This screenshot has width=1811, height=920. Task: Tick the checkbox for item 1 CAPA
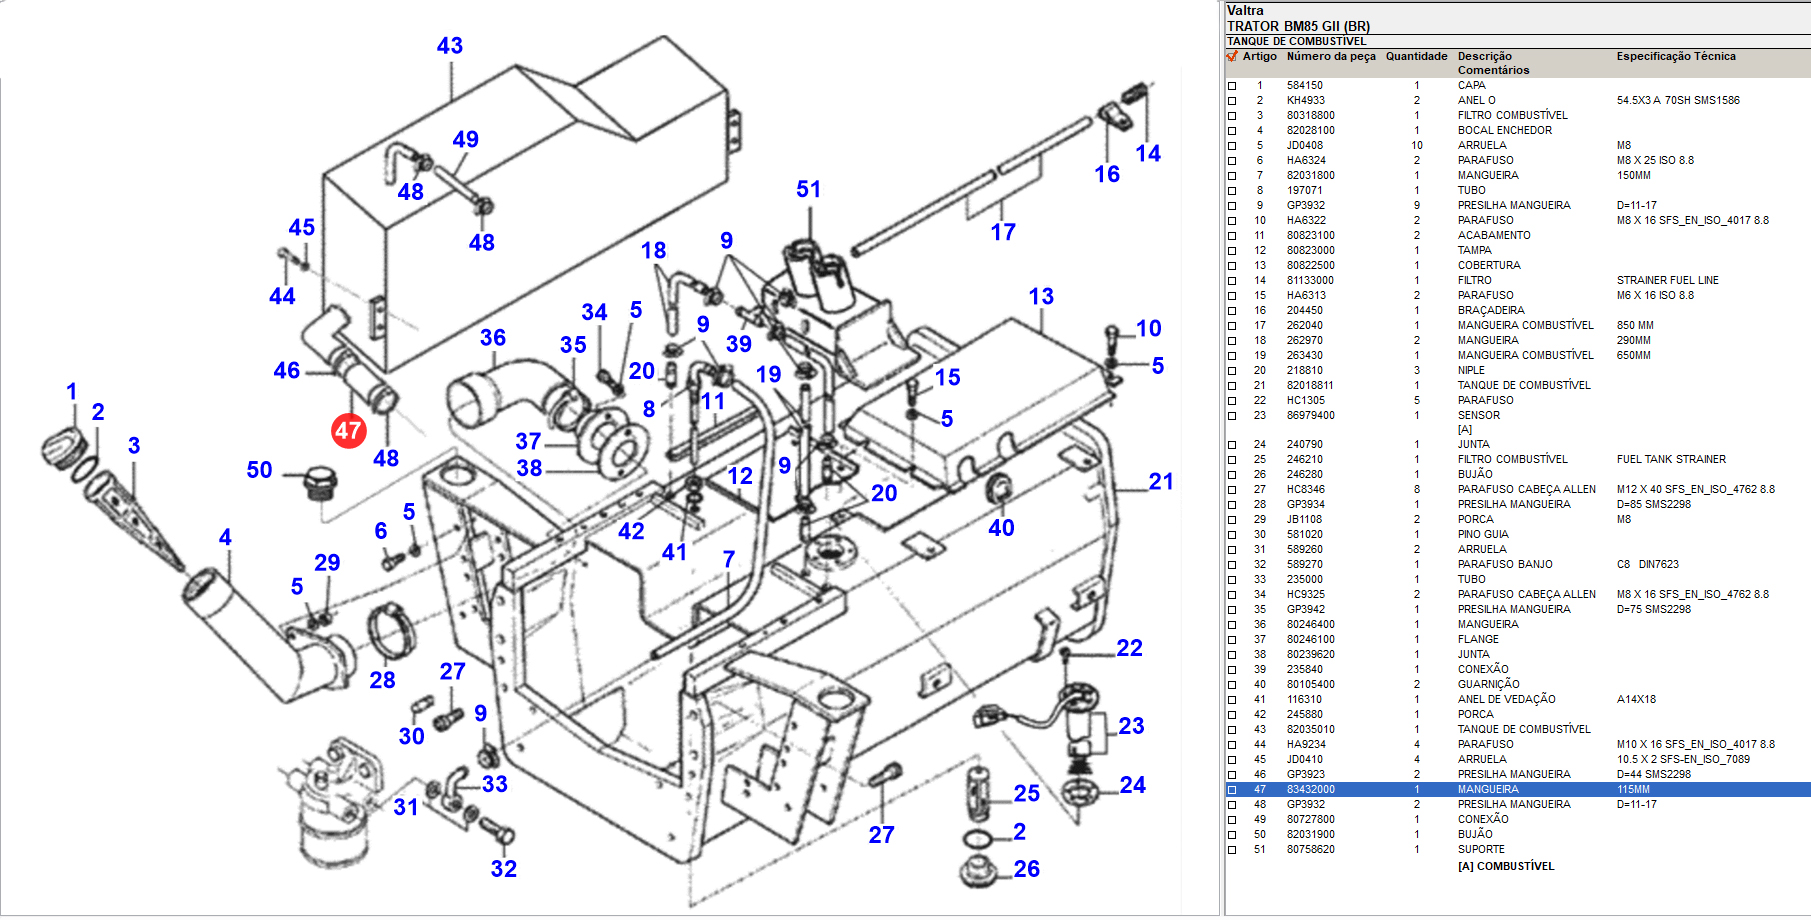coord(1232,86)
